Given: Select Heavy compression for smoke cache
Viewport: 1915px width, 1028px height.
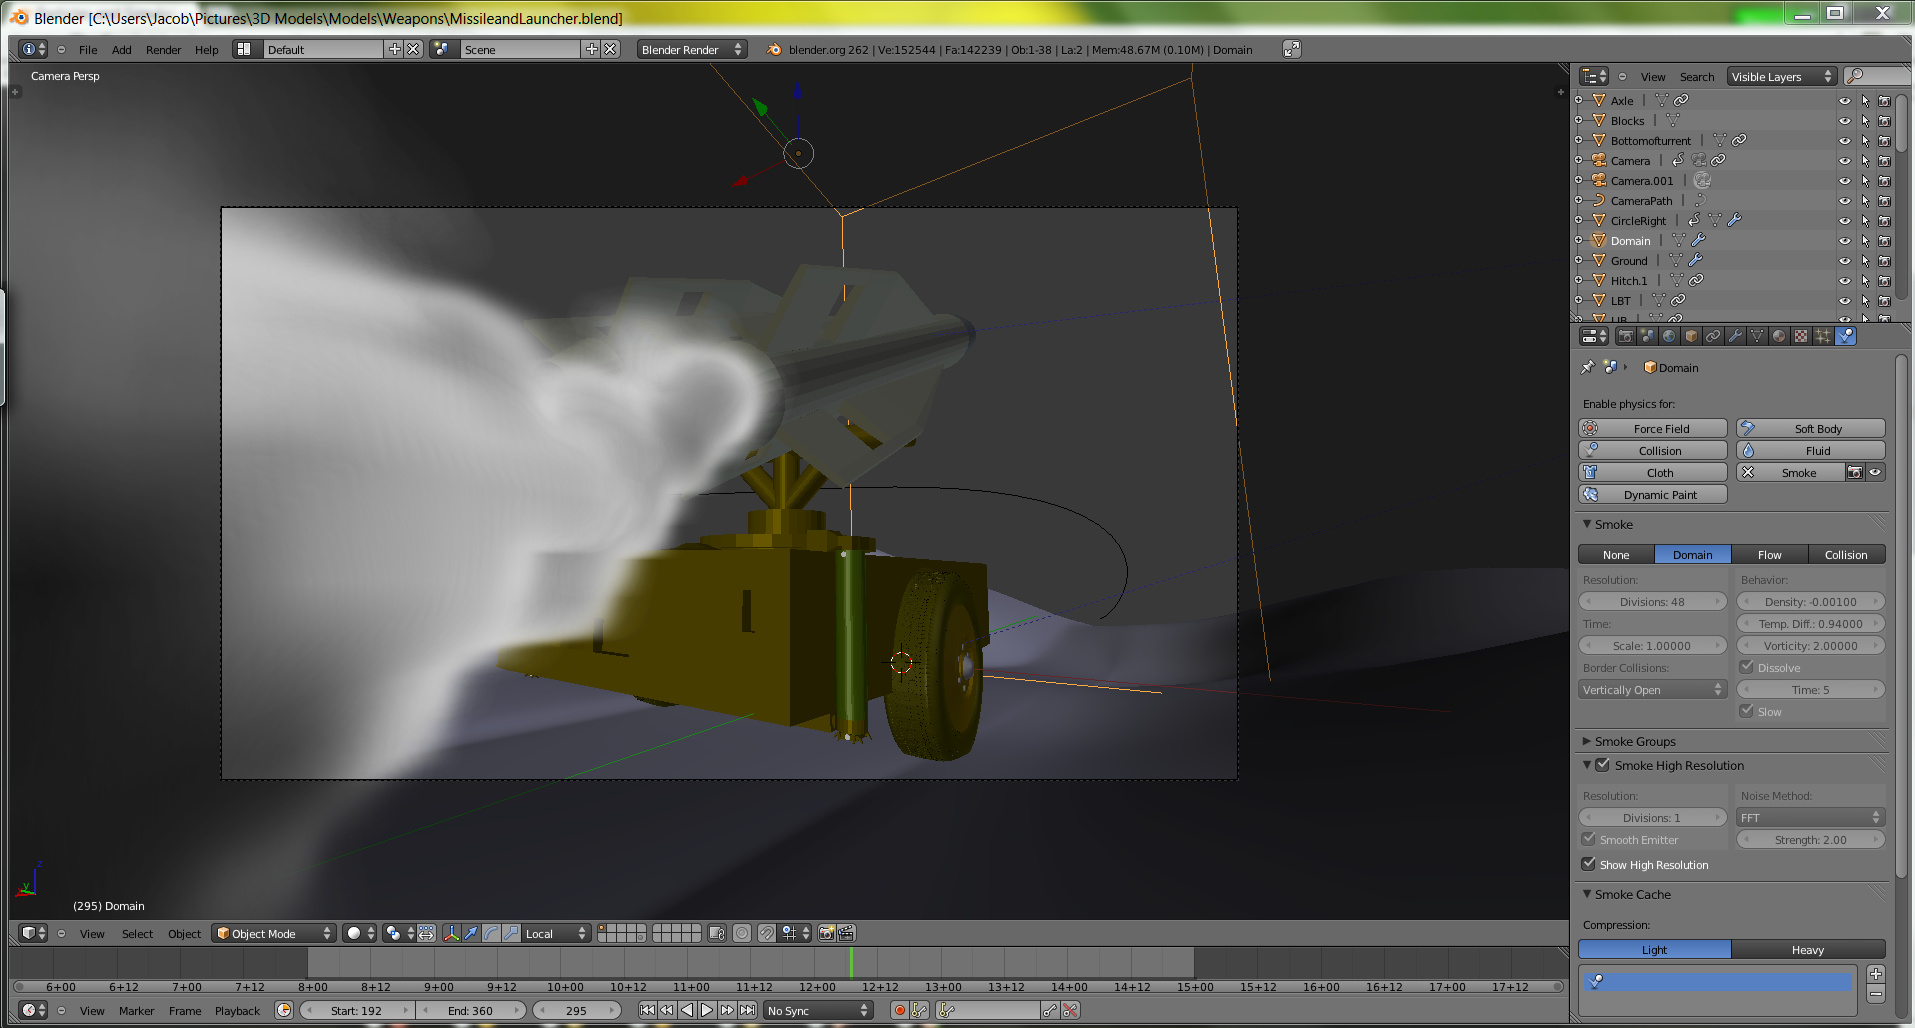Looking at the screenshot, I should coord(1808,949).
